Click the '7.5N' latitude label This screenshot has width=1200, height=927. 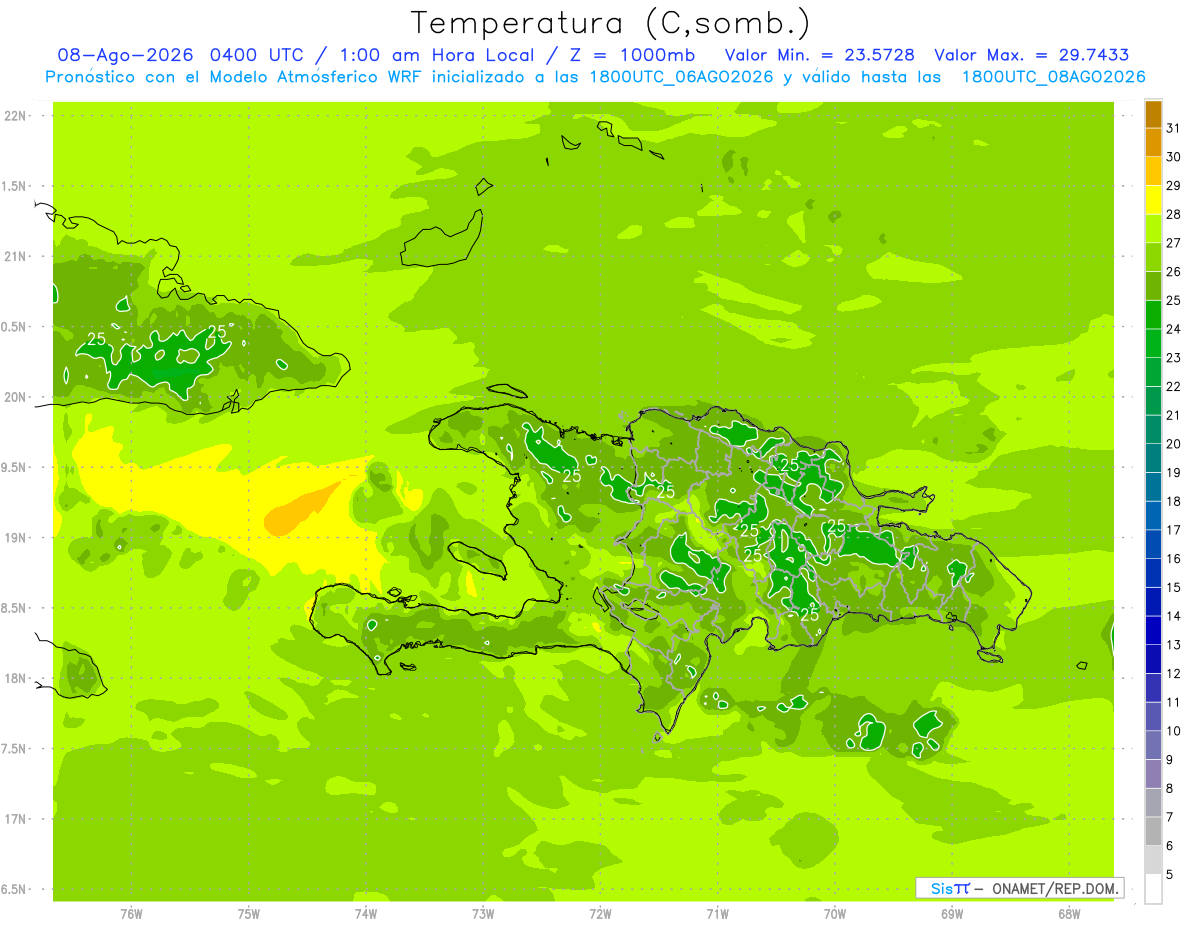(15, 749)
